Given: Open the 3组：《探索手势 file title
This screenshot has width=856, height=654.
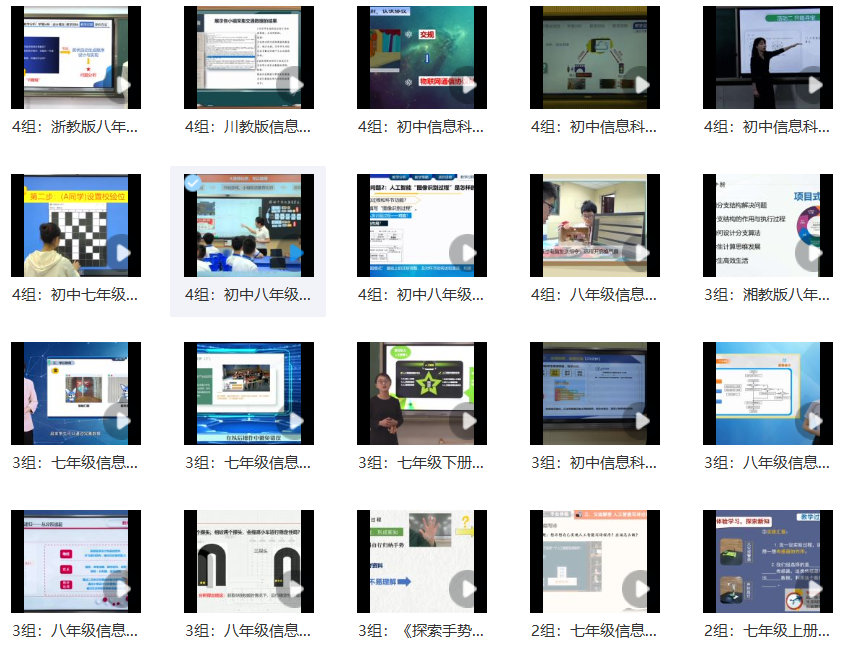Looking at the screenshot, I should click(421, 631).
